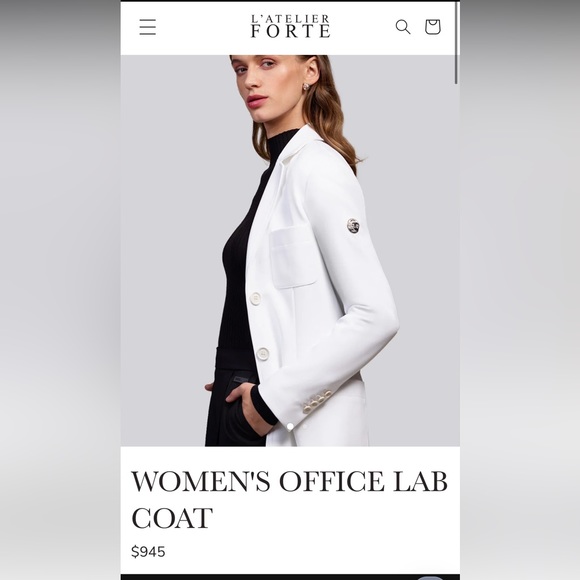Click the model's pearl earring in photo
Image resolution: width=580 pixels, height=580 pixels.
pyautogui.click(x=306, y=87)
